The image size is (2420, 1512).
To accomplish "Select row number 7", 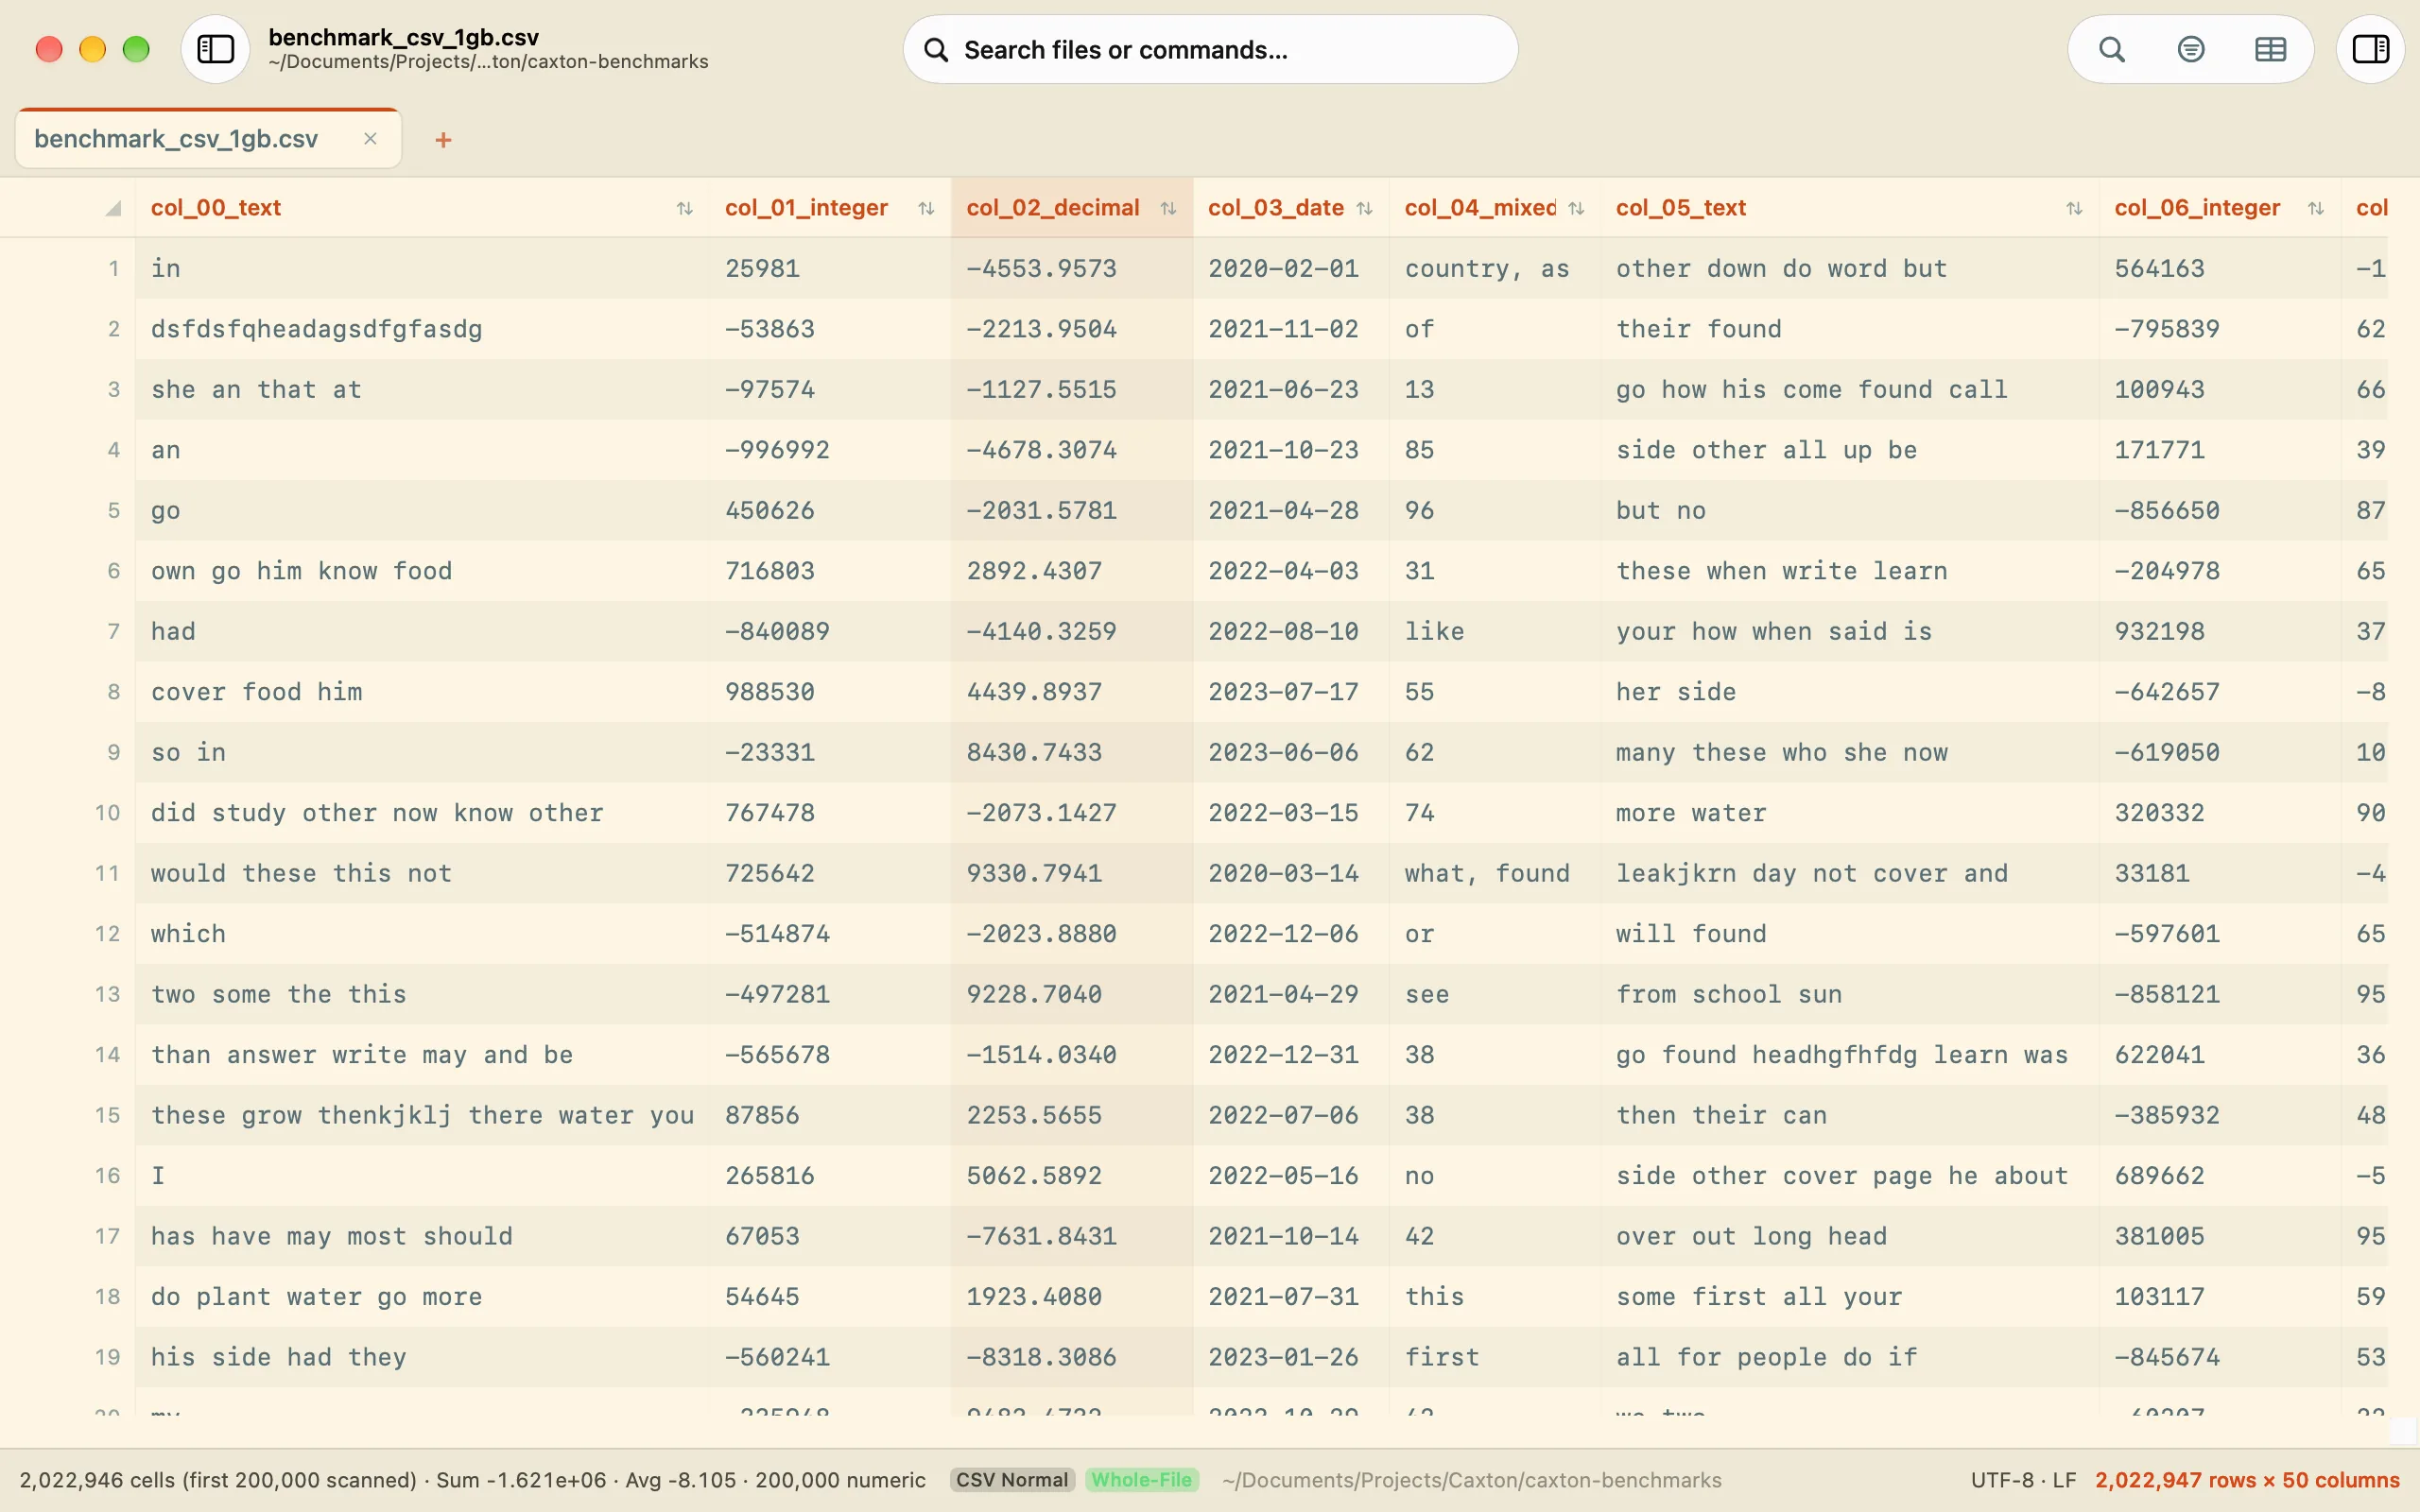I will (113, 631).
